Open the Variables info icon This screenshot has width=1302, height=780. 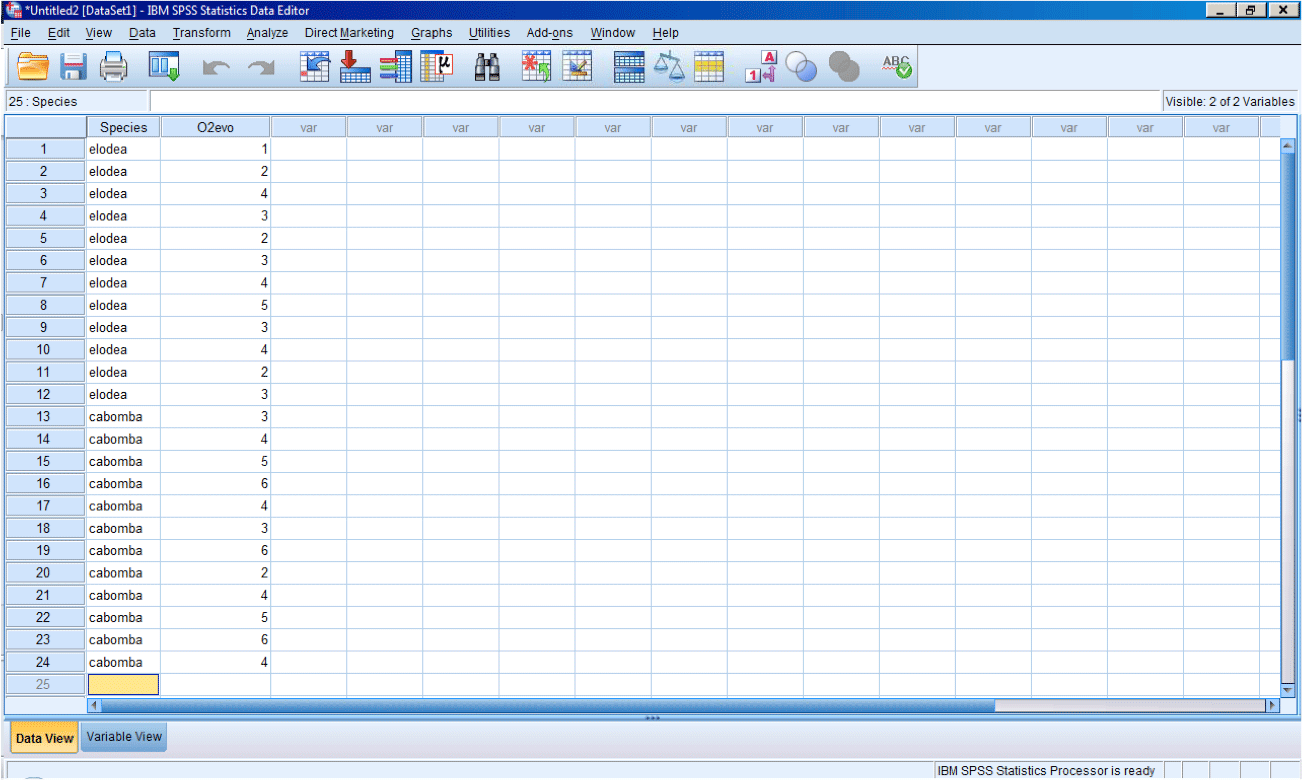pyautogui.click(x=396, y=67)
